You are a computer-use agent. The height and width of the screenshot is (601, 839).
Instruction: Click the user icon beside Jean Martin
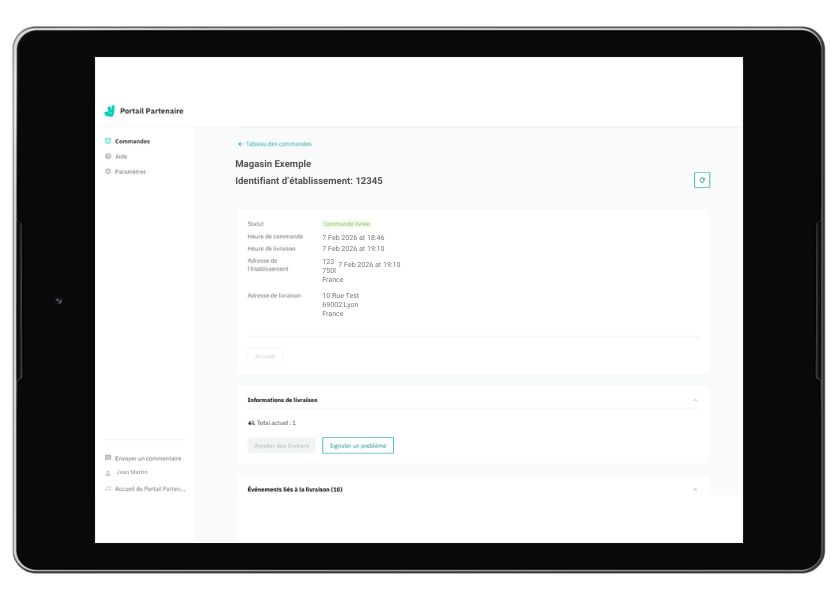[108, 473]
